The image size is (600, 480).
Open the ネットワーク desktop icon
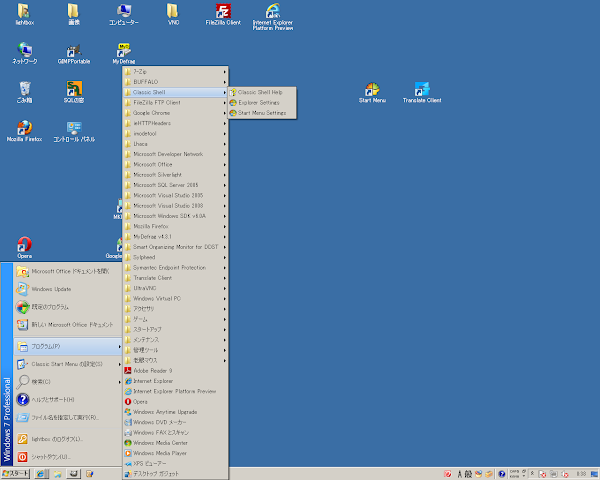pyautogui.click(x=24, y=54)
